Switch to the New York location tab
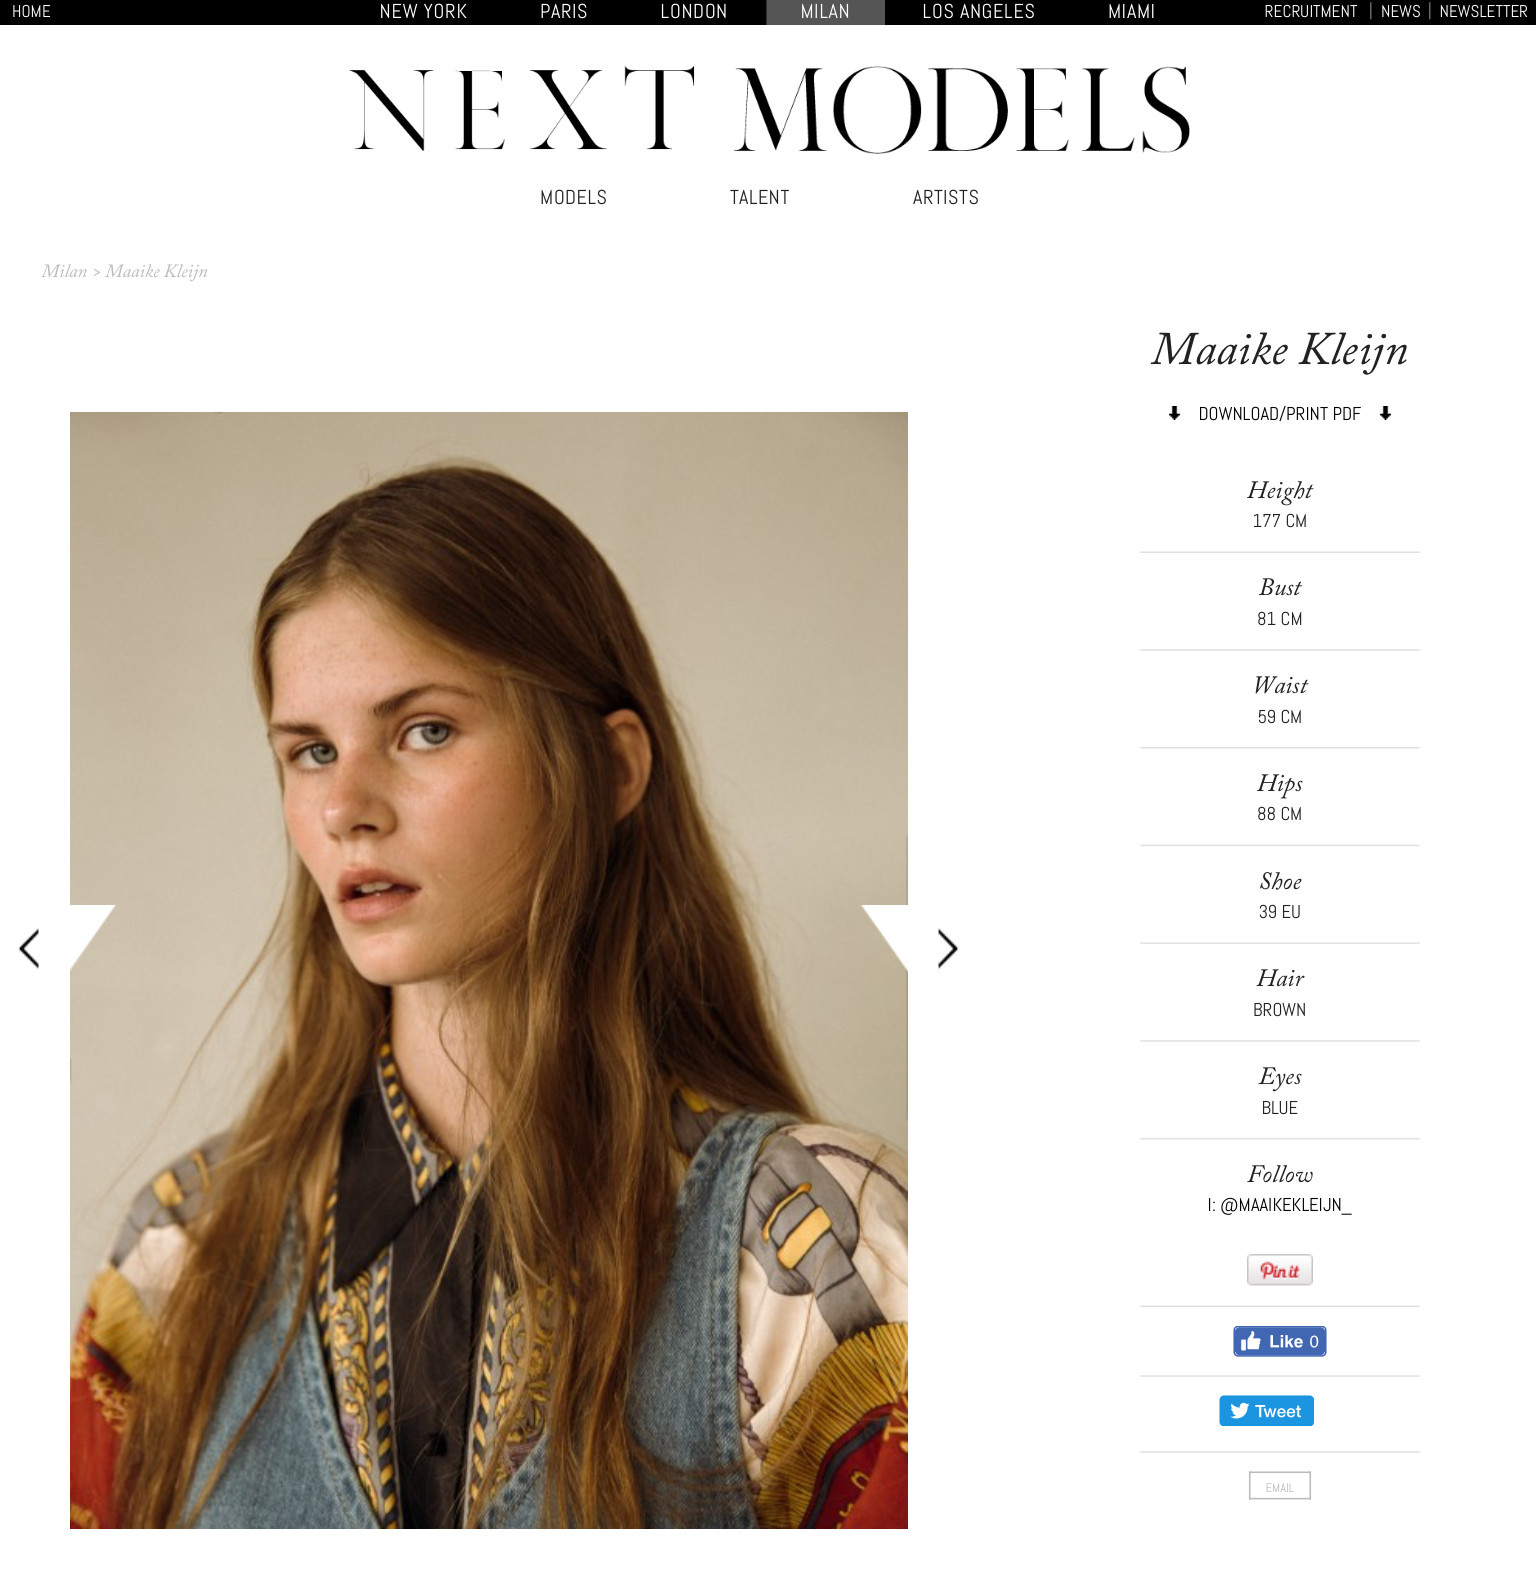1536x1572 pixels. pyautogui.click(x=423, y=12)
